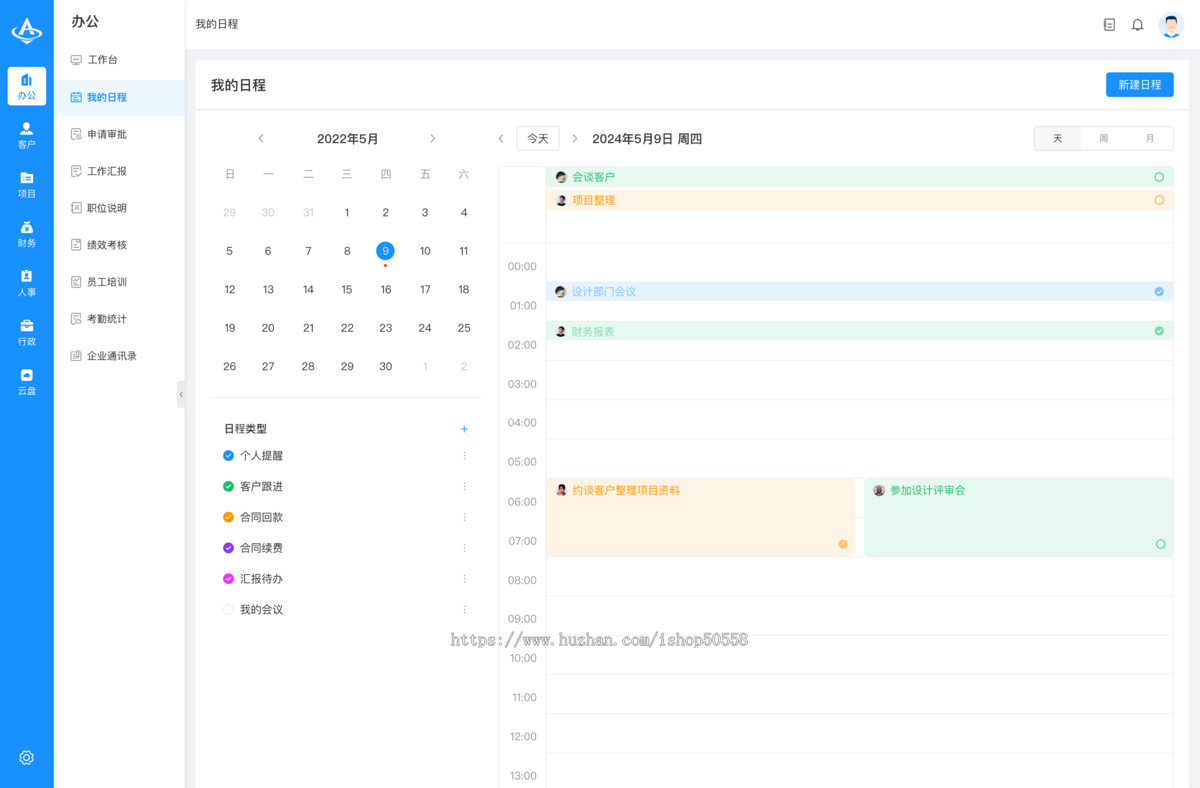
Task: Open the 项目整理 event
Action: pyautogui.click(x=859, y=200)
